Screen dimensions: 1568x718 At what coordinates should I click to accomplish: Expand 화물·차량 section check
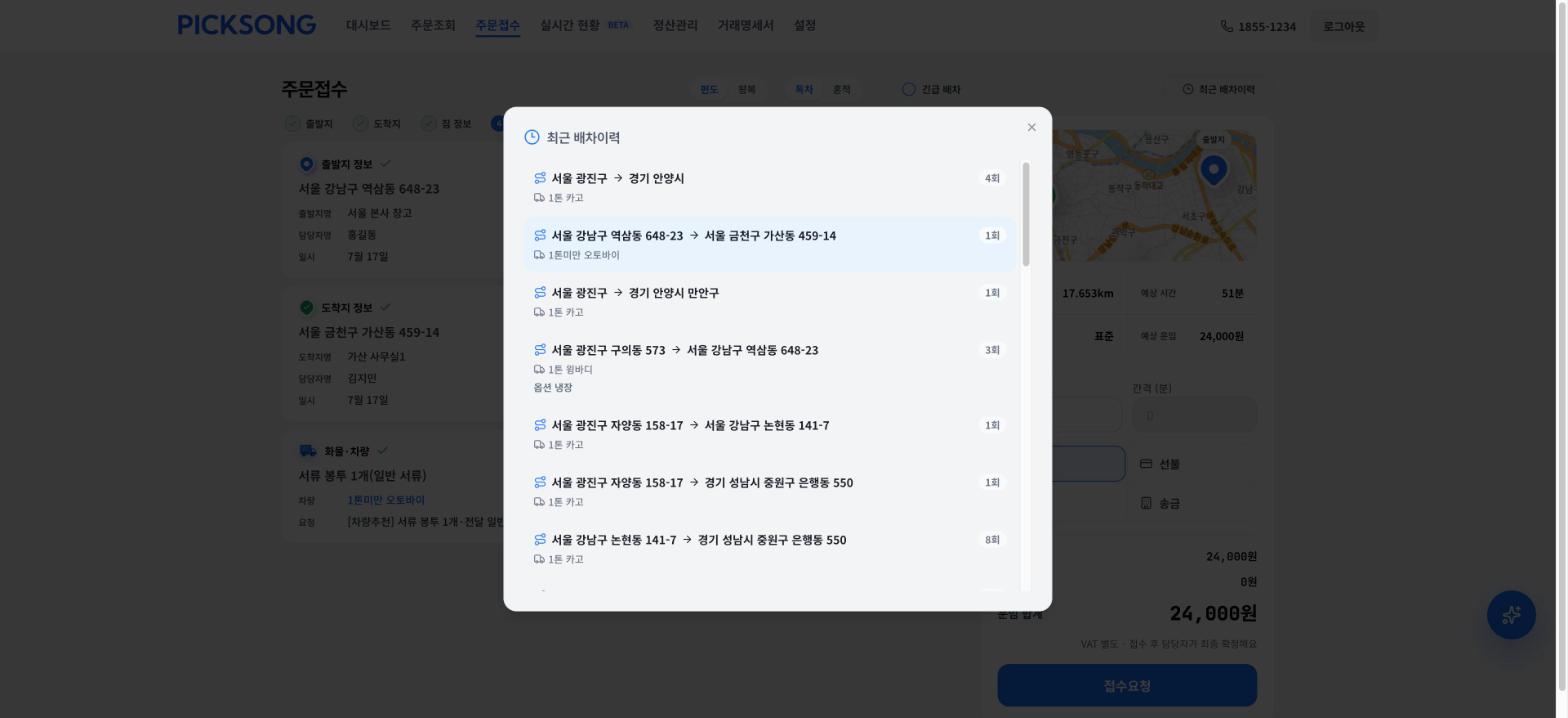382,451
